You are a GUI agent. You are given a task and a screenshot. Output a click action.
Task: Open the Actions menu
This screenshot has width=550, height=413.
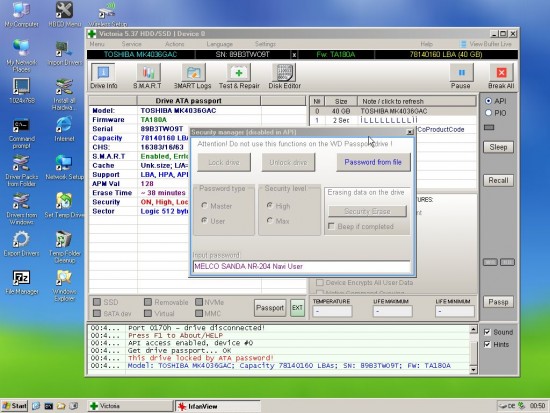[174, 44]
